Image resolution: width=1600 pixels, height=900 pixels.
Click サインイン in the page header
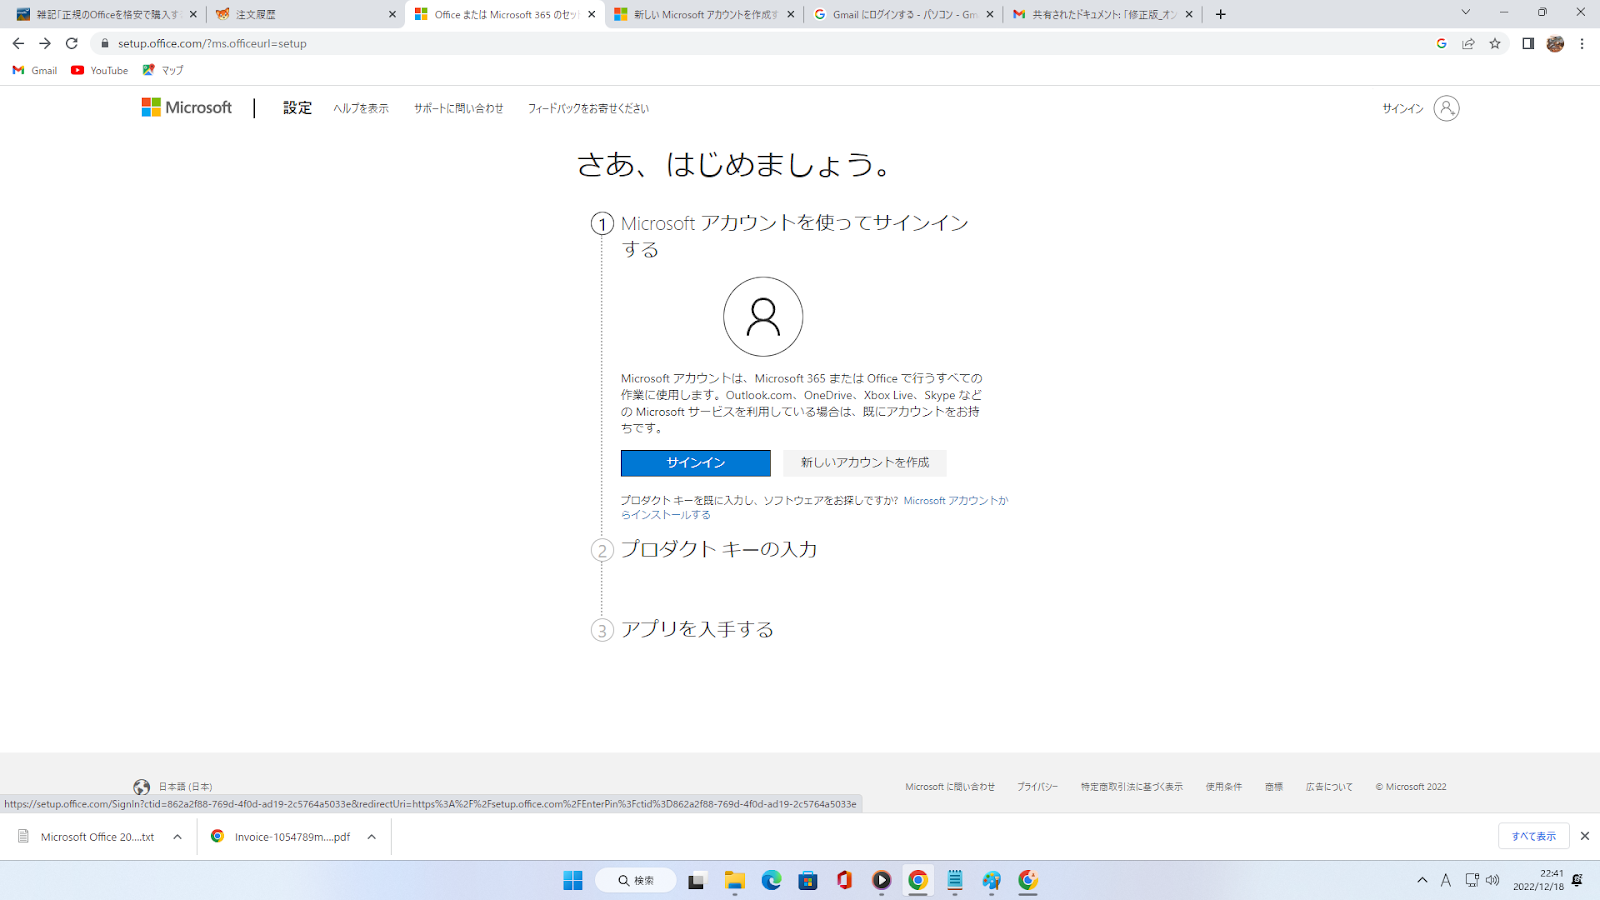pos(1403,108)
